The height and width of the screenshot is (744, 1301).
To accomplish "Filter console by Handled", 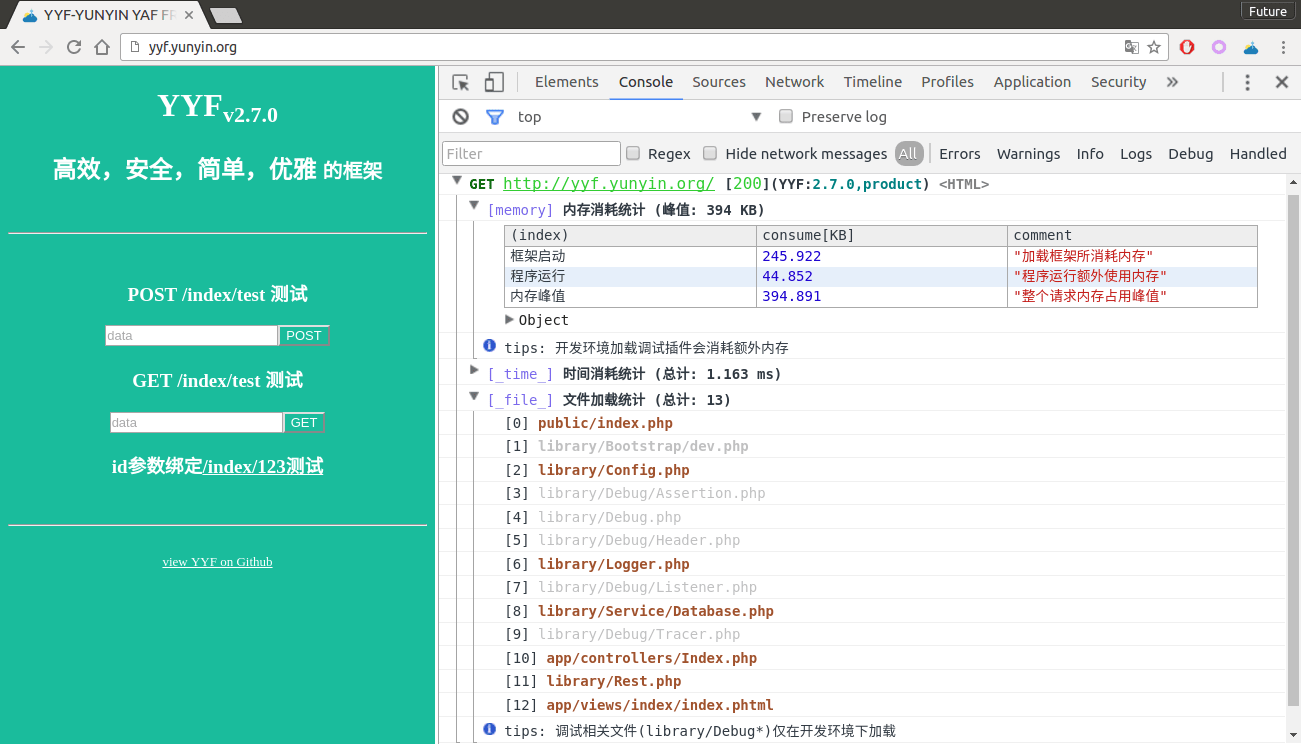I will click(x=1258, y=153).
